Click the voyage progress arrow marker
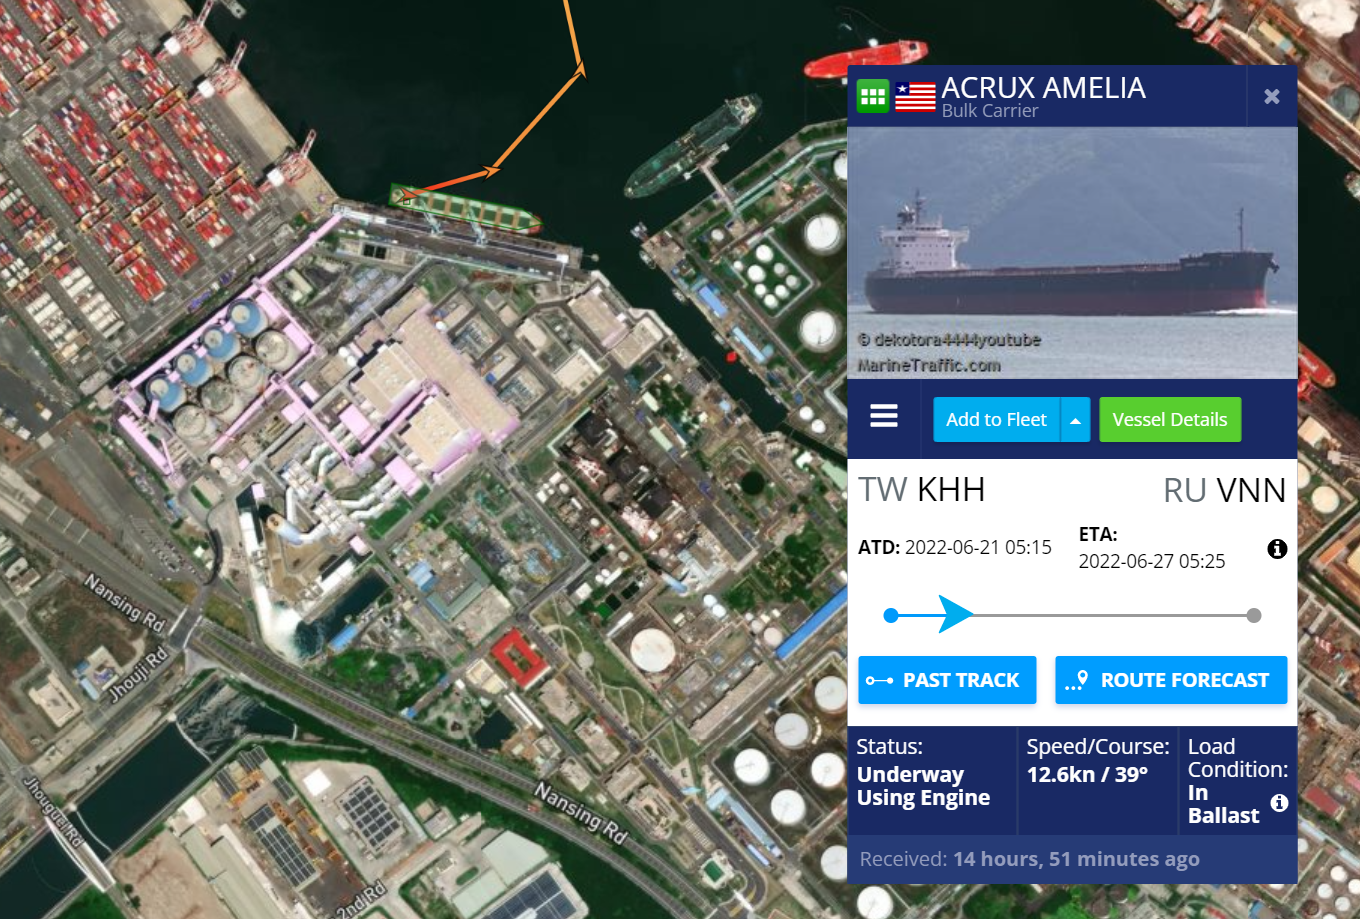 [x=955, y=614]
